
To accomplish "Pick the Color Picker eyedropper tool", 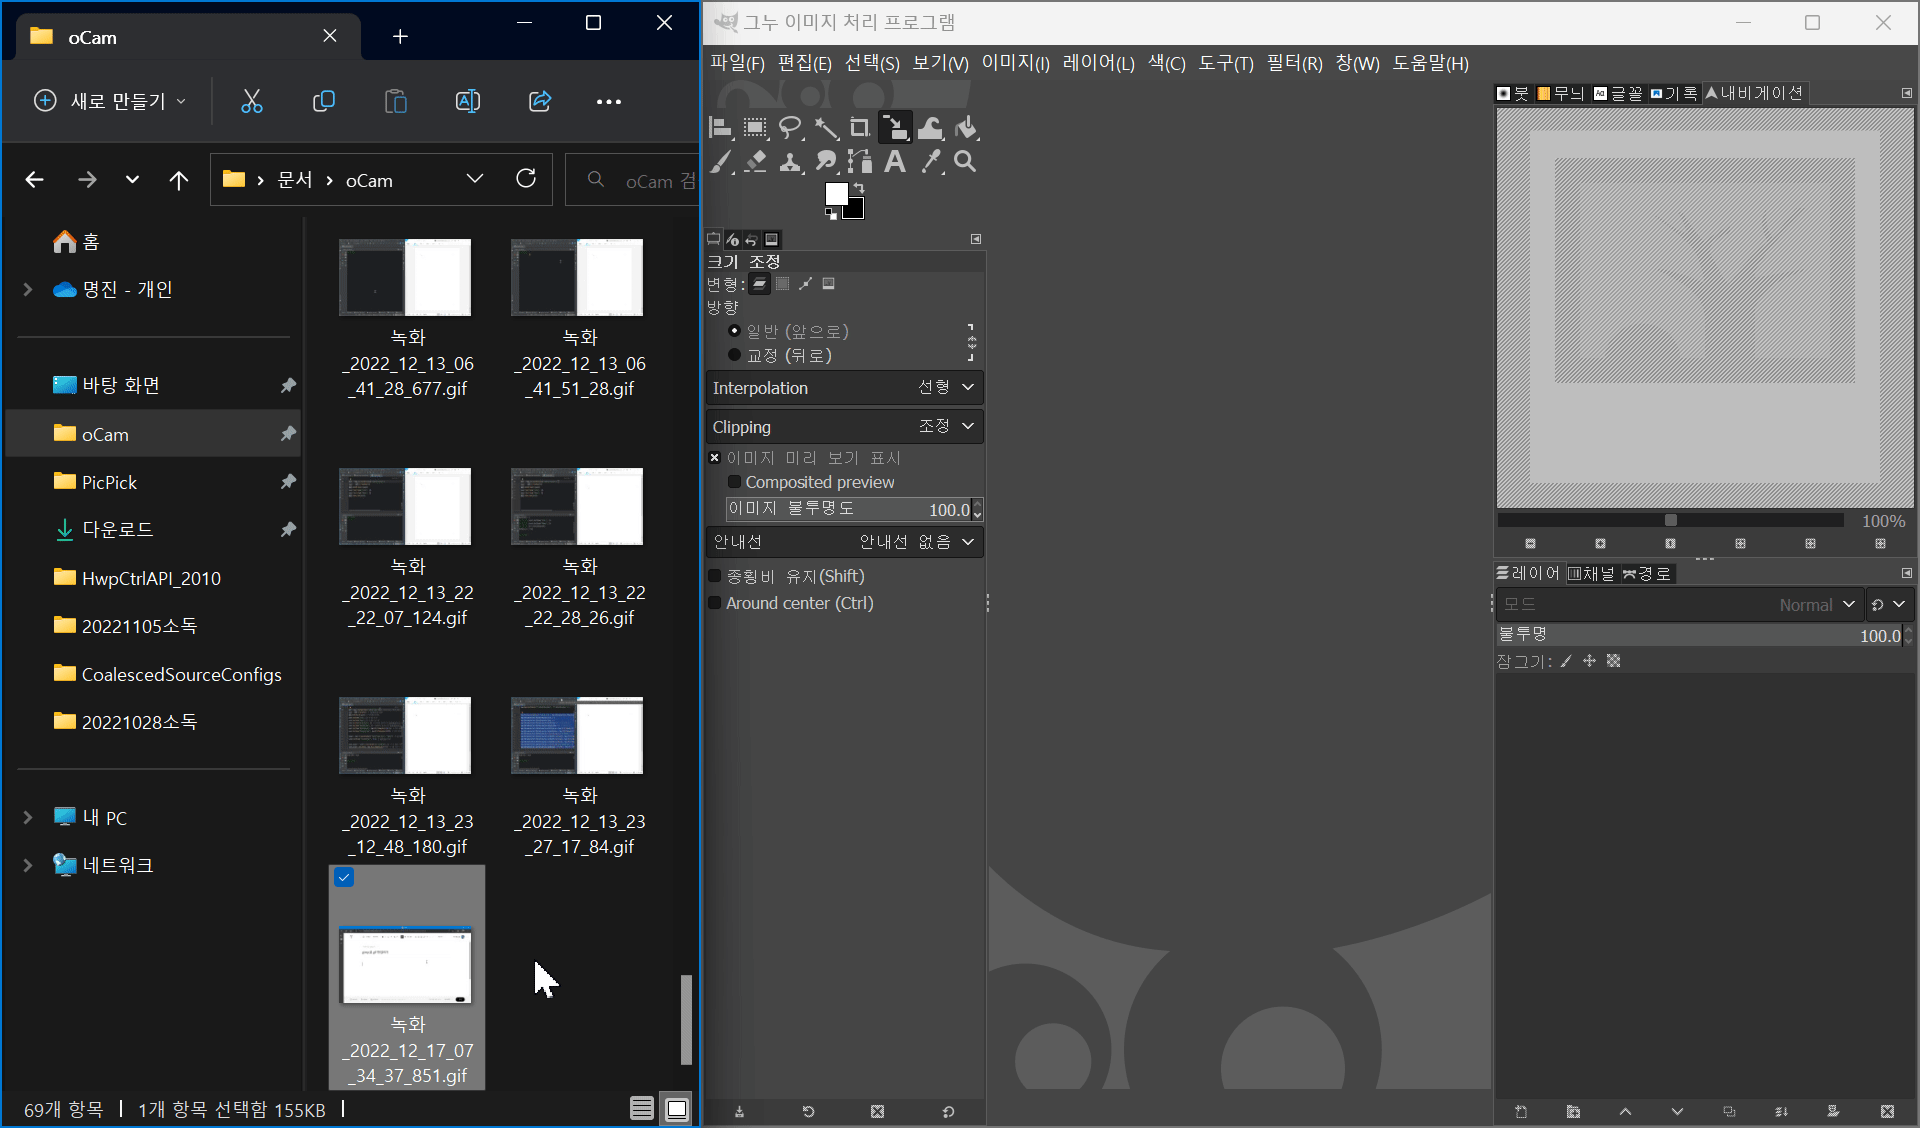I will point(930,162).
